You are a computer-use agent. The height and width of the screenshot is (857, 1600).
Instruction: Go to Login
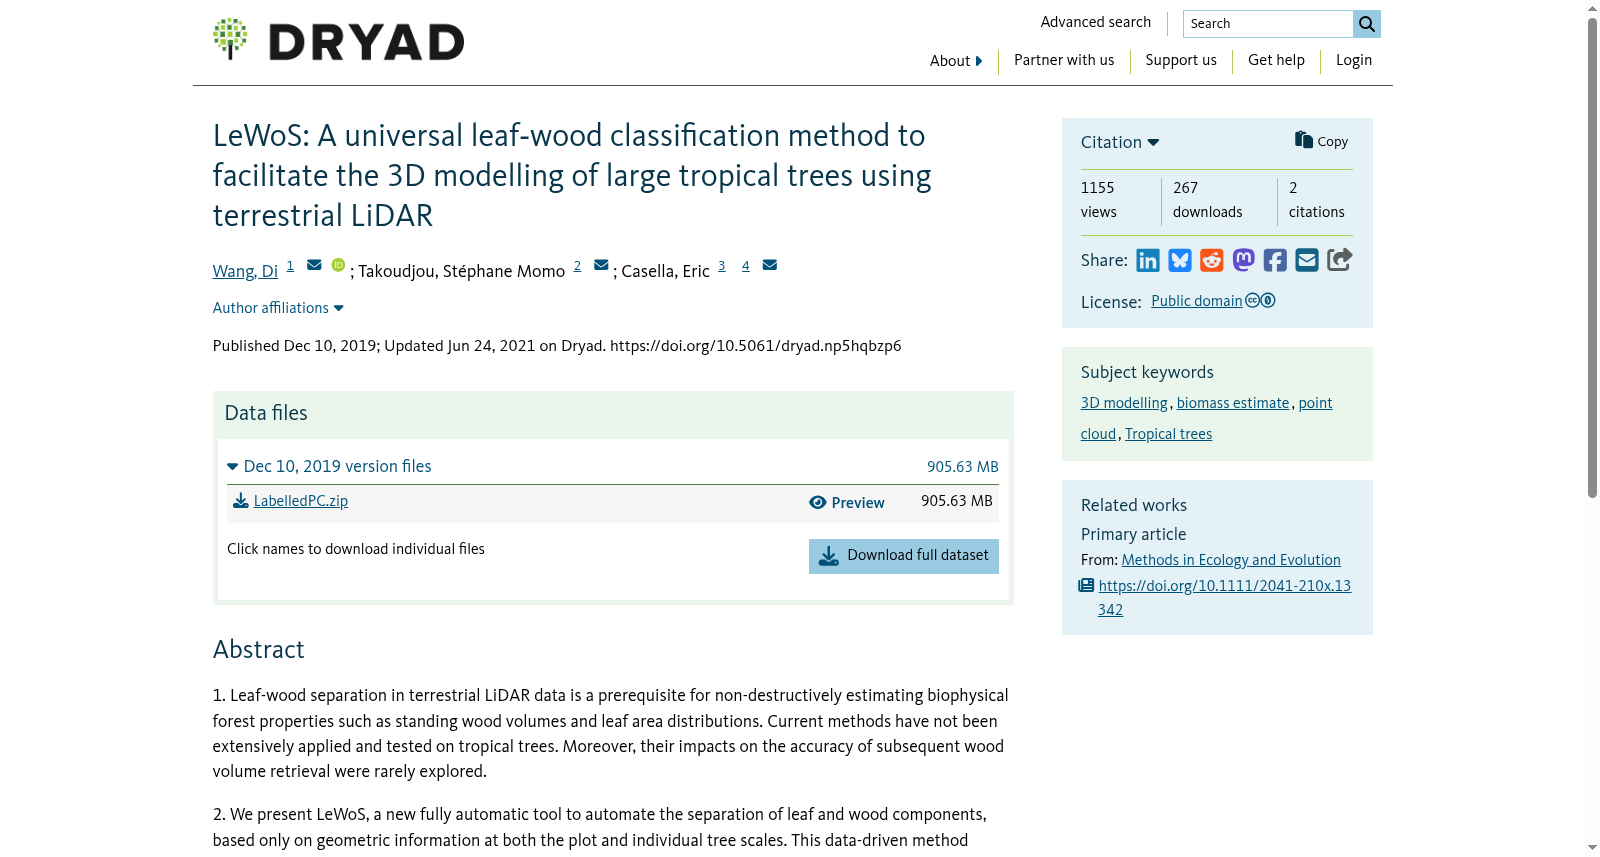[1354, 60]
